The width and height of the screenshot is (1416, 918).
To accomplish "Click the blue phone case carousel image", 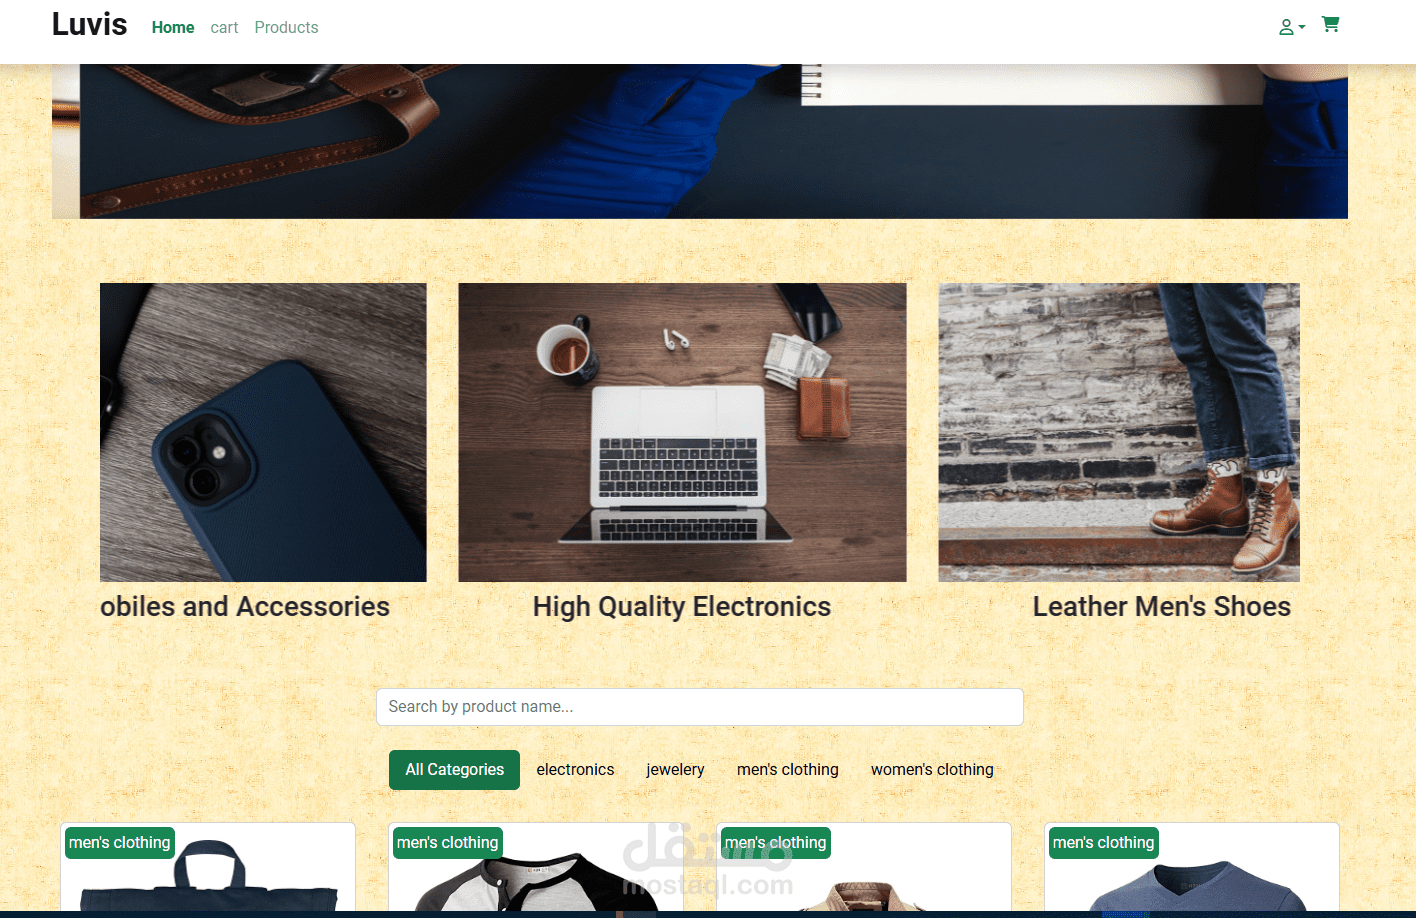I will (x=263, y=432).
